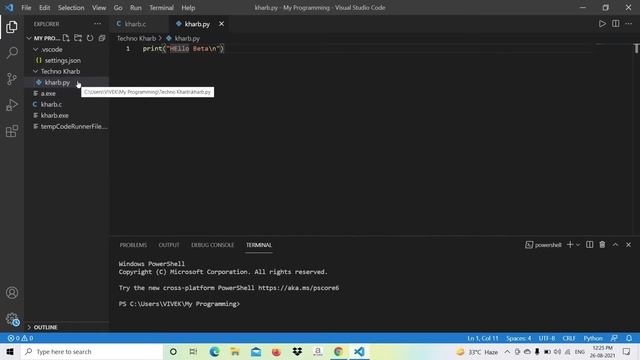Open a.exe in the Explorer tree
This screenshot has height=360, width=640.
coord(48,93)
